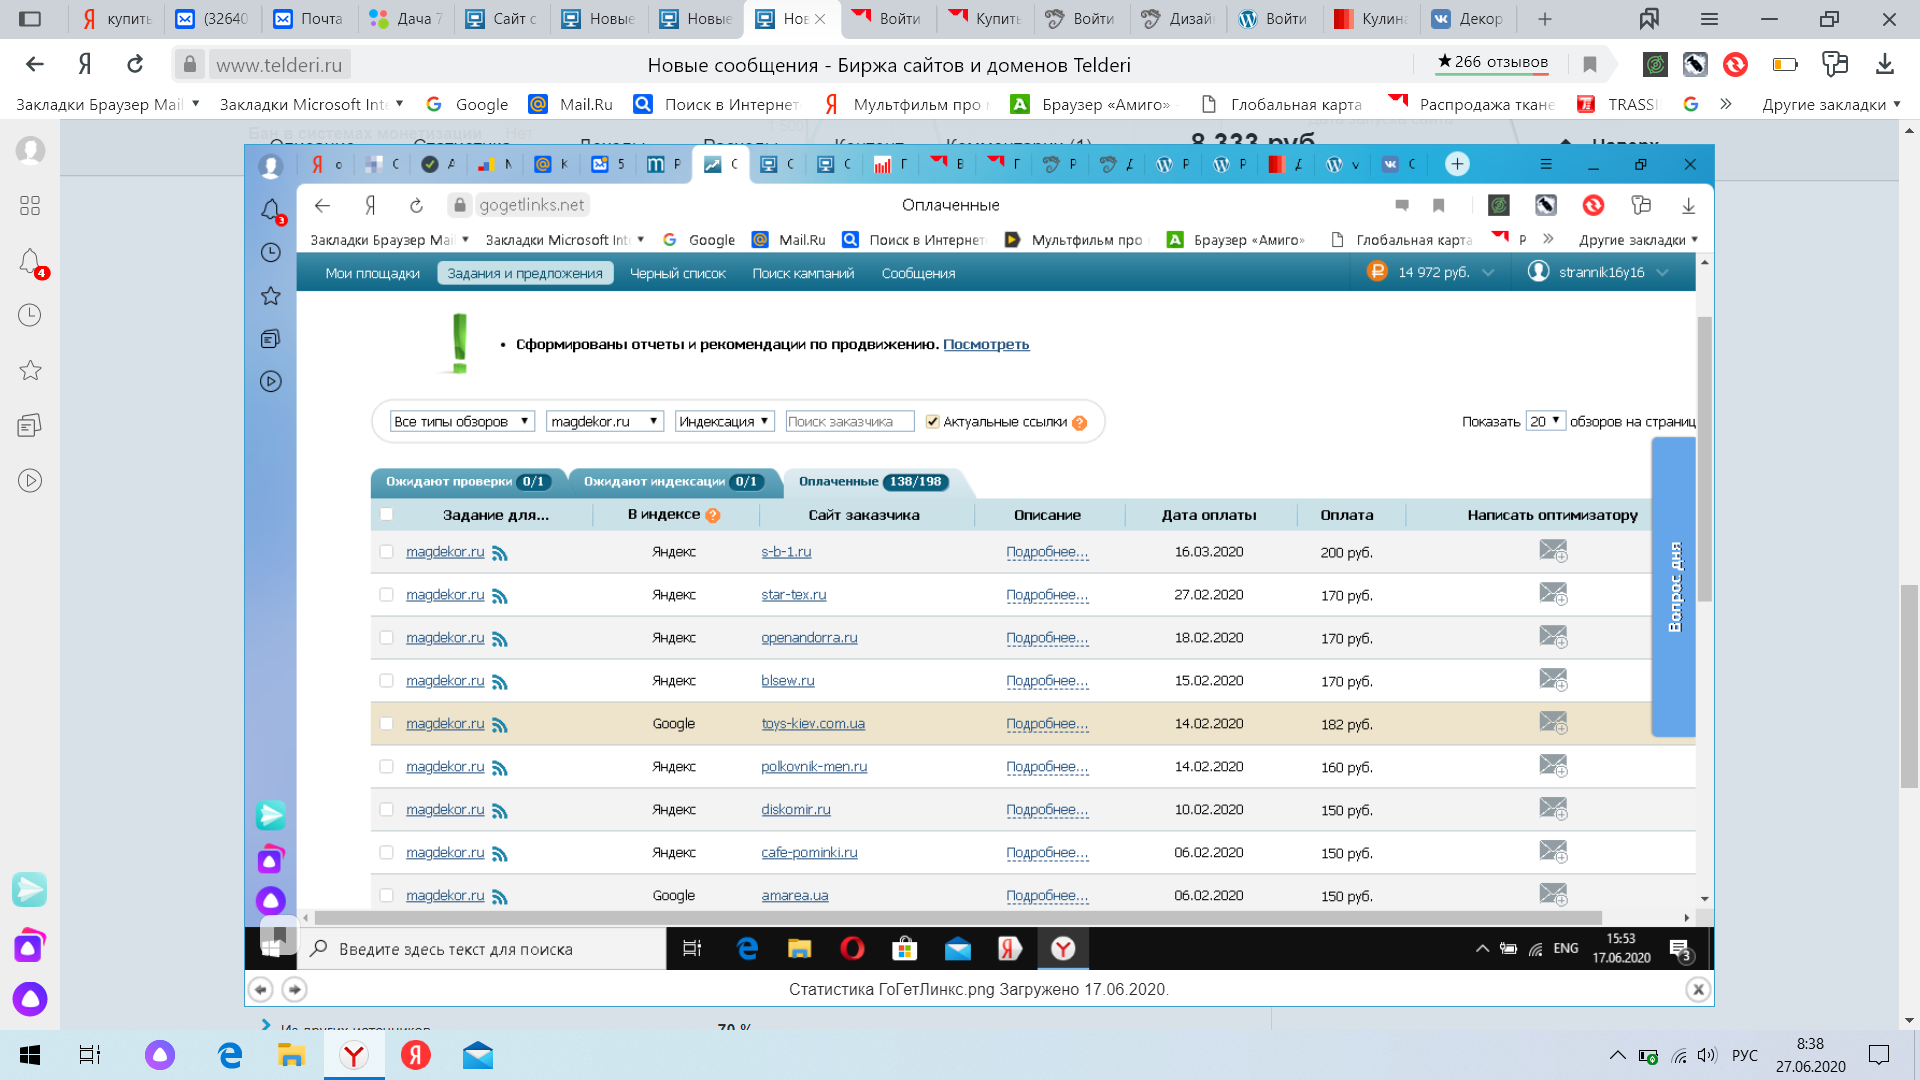Click the browser reload icon
This screenshot has height=1080, width=1920.
tap(135, 65)
